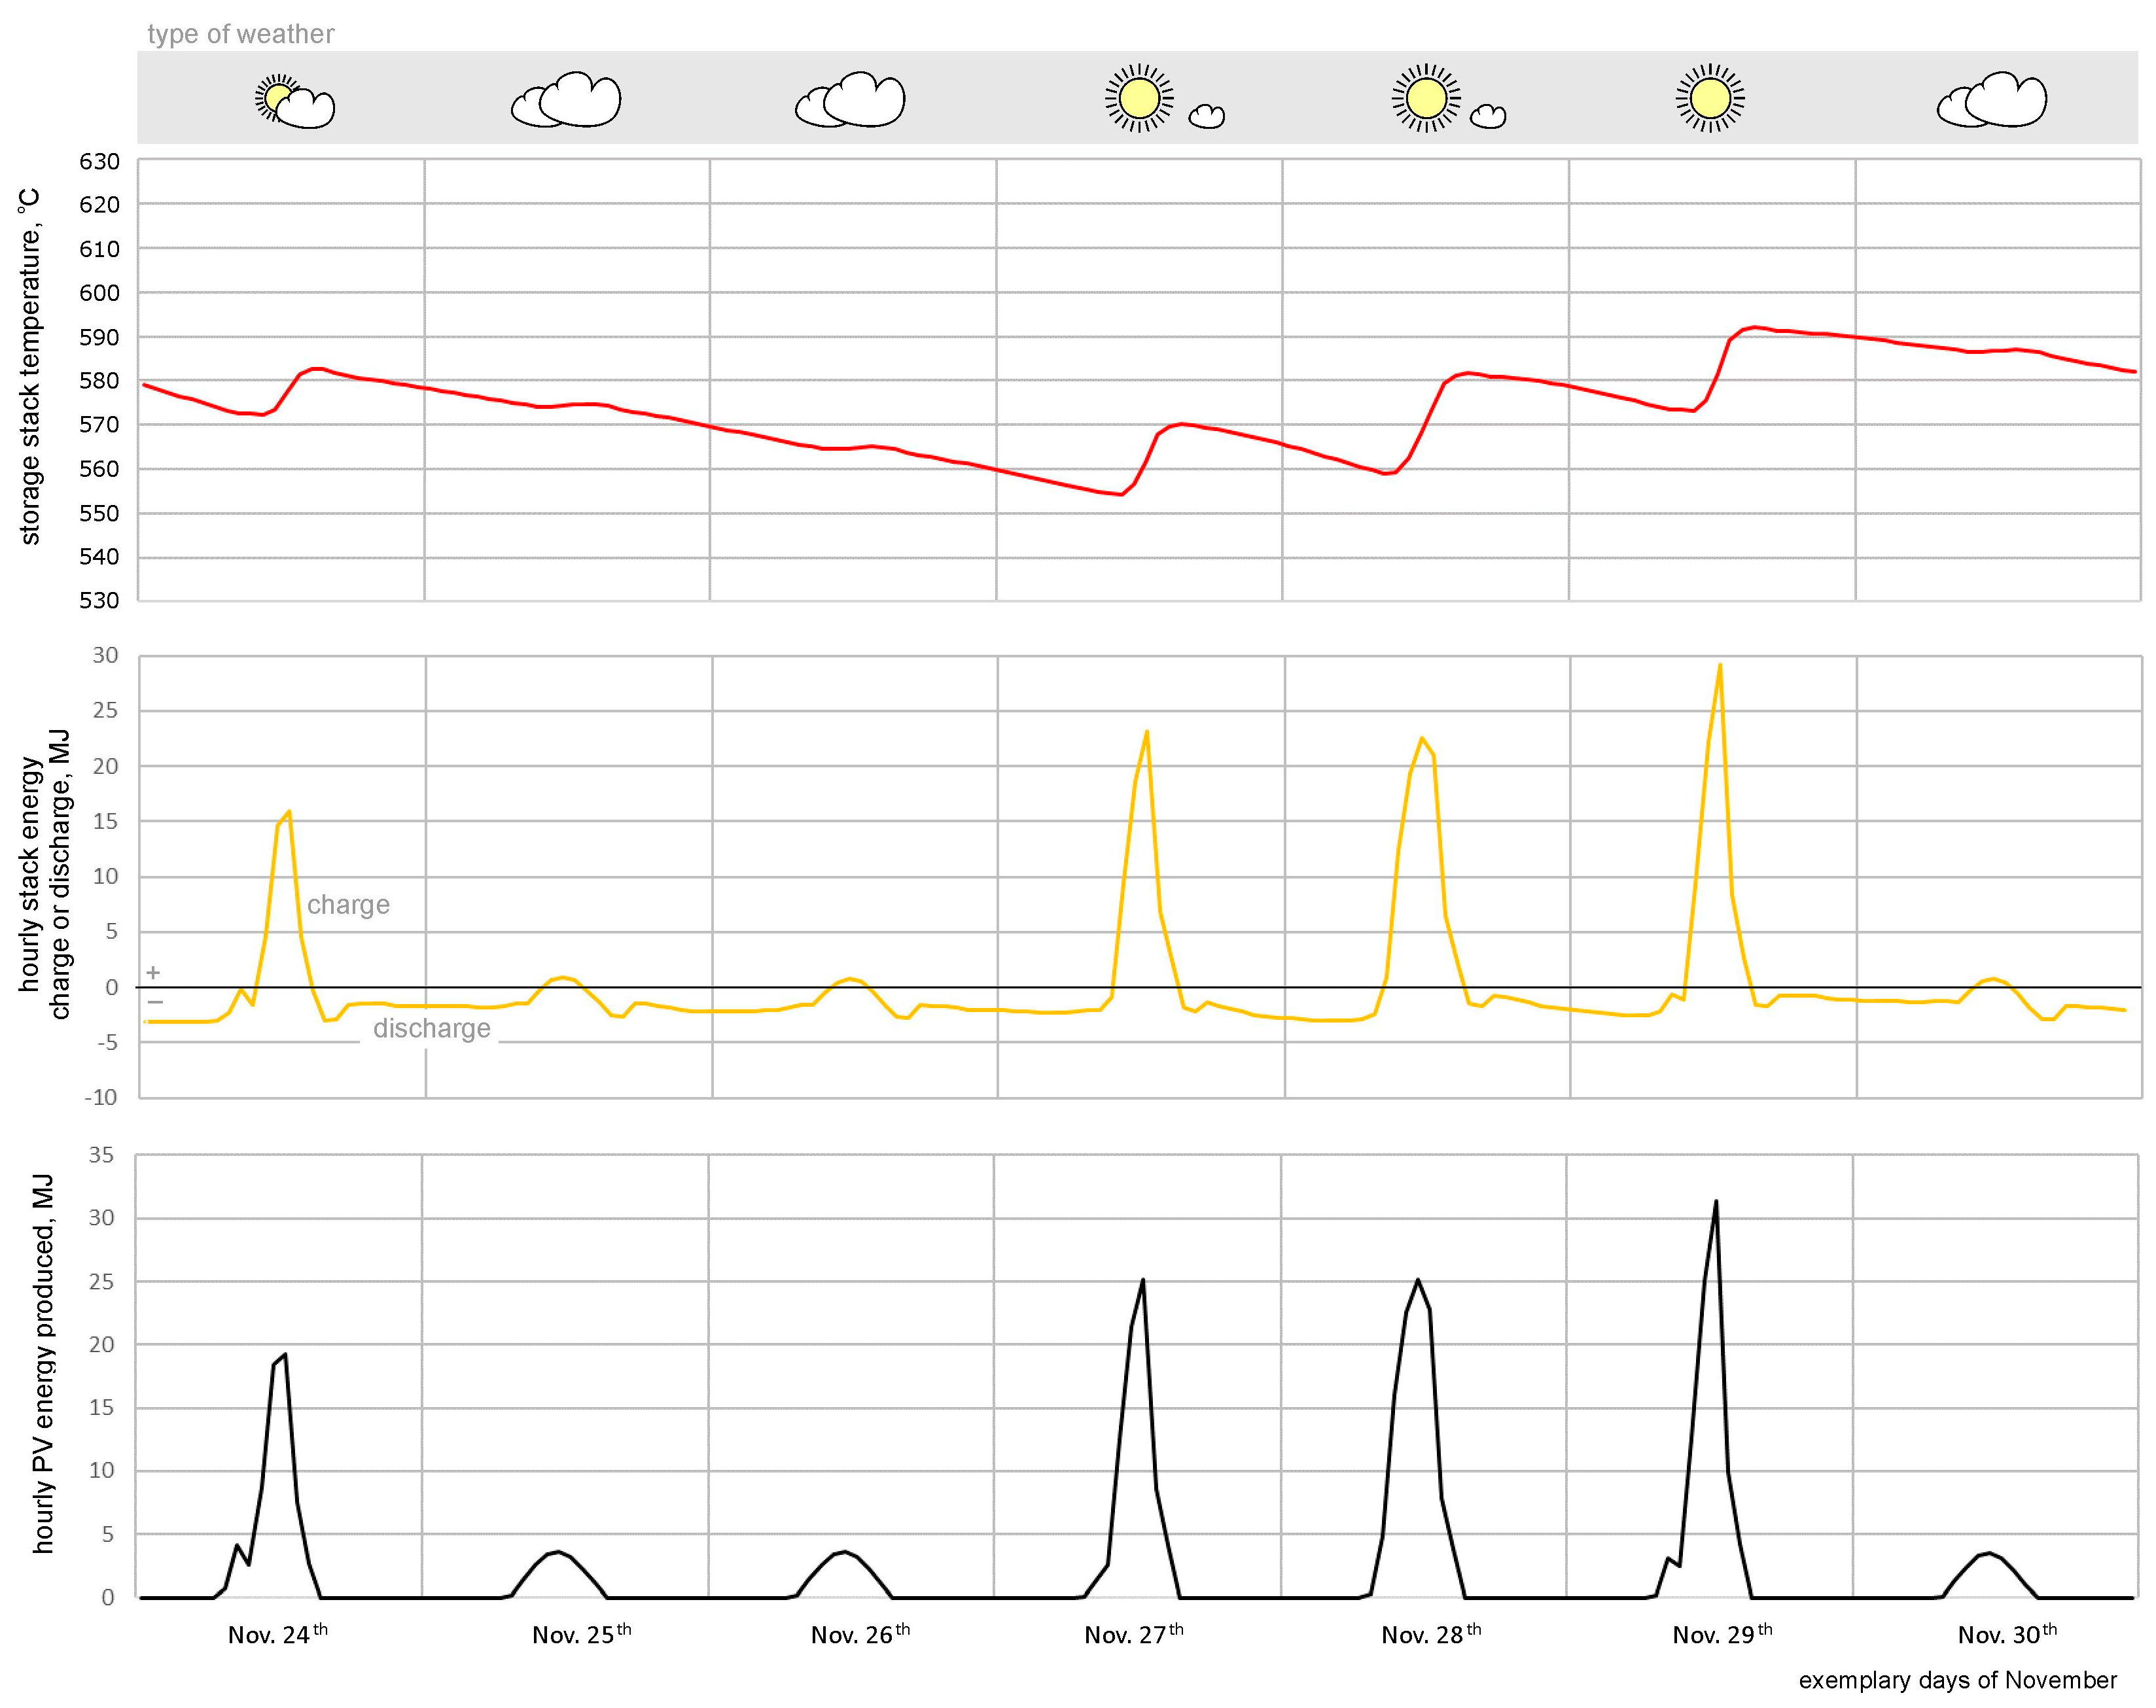Click the 'Nov. 30th' axis label

pyautogui.click(x=2008, y=1634)
